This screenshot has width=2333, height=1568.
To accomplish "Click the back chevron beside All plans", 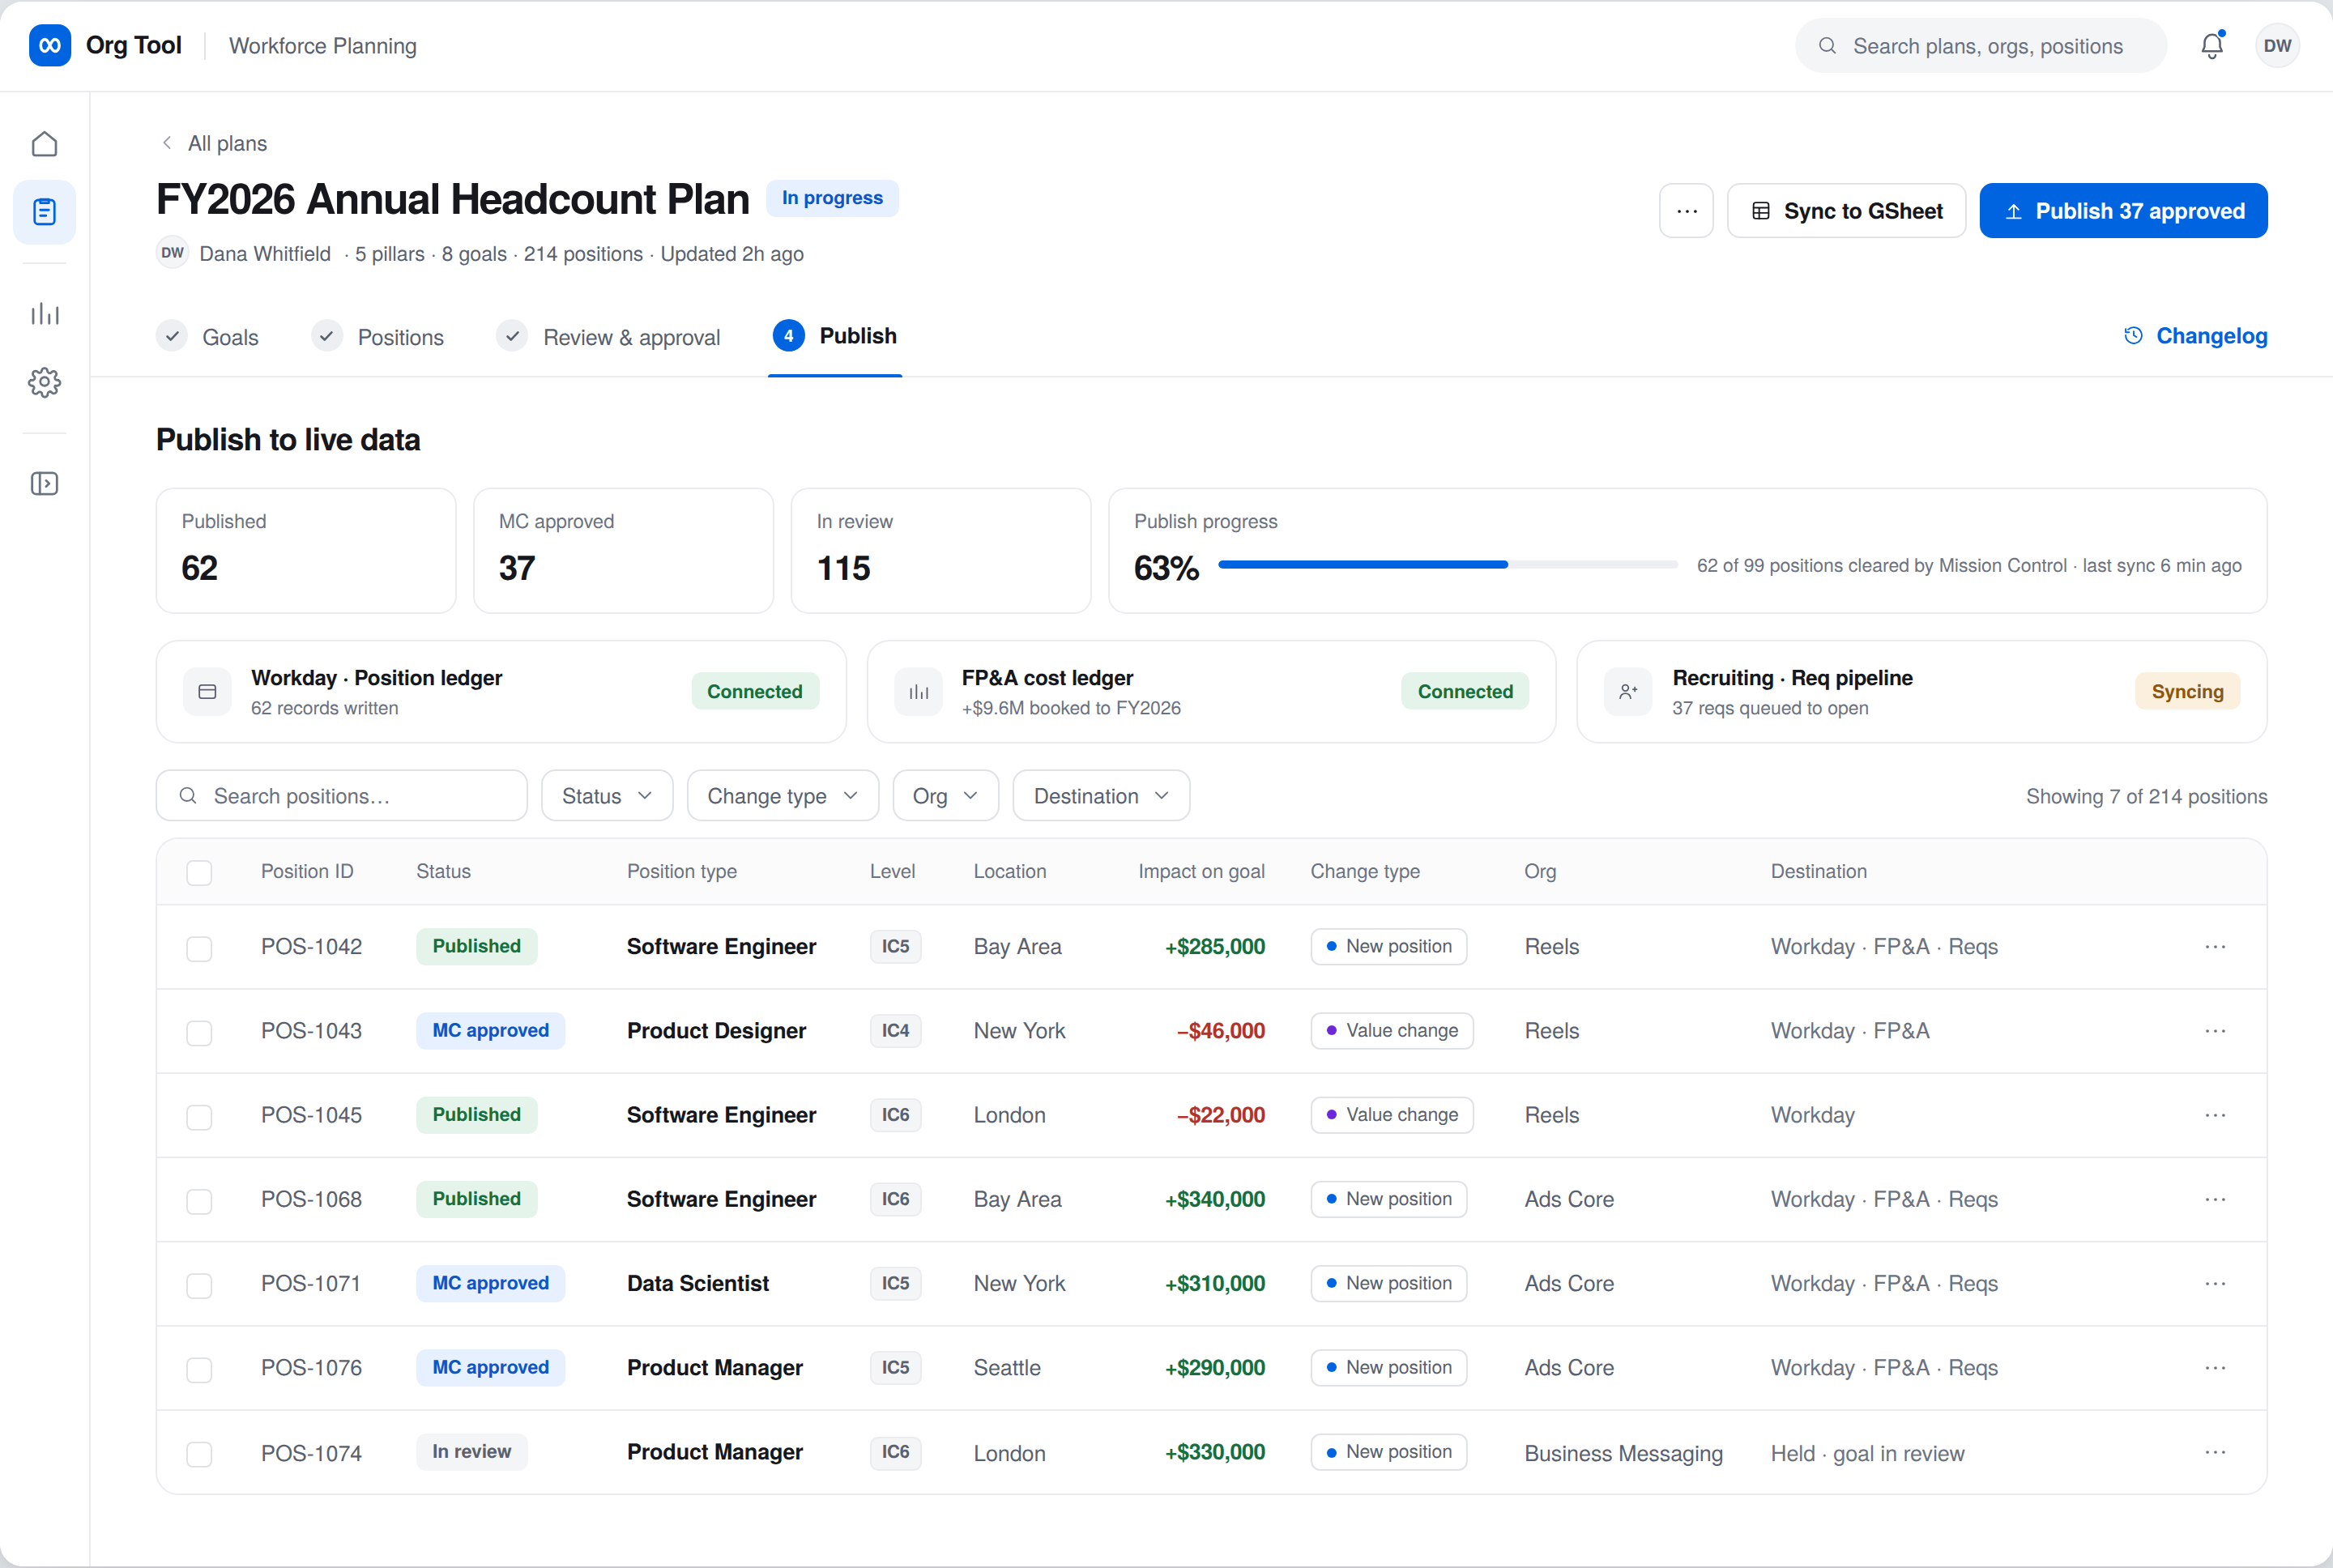I will (x=167, y=143).
